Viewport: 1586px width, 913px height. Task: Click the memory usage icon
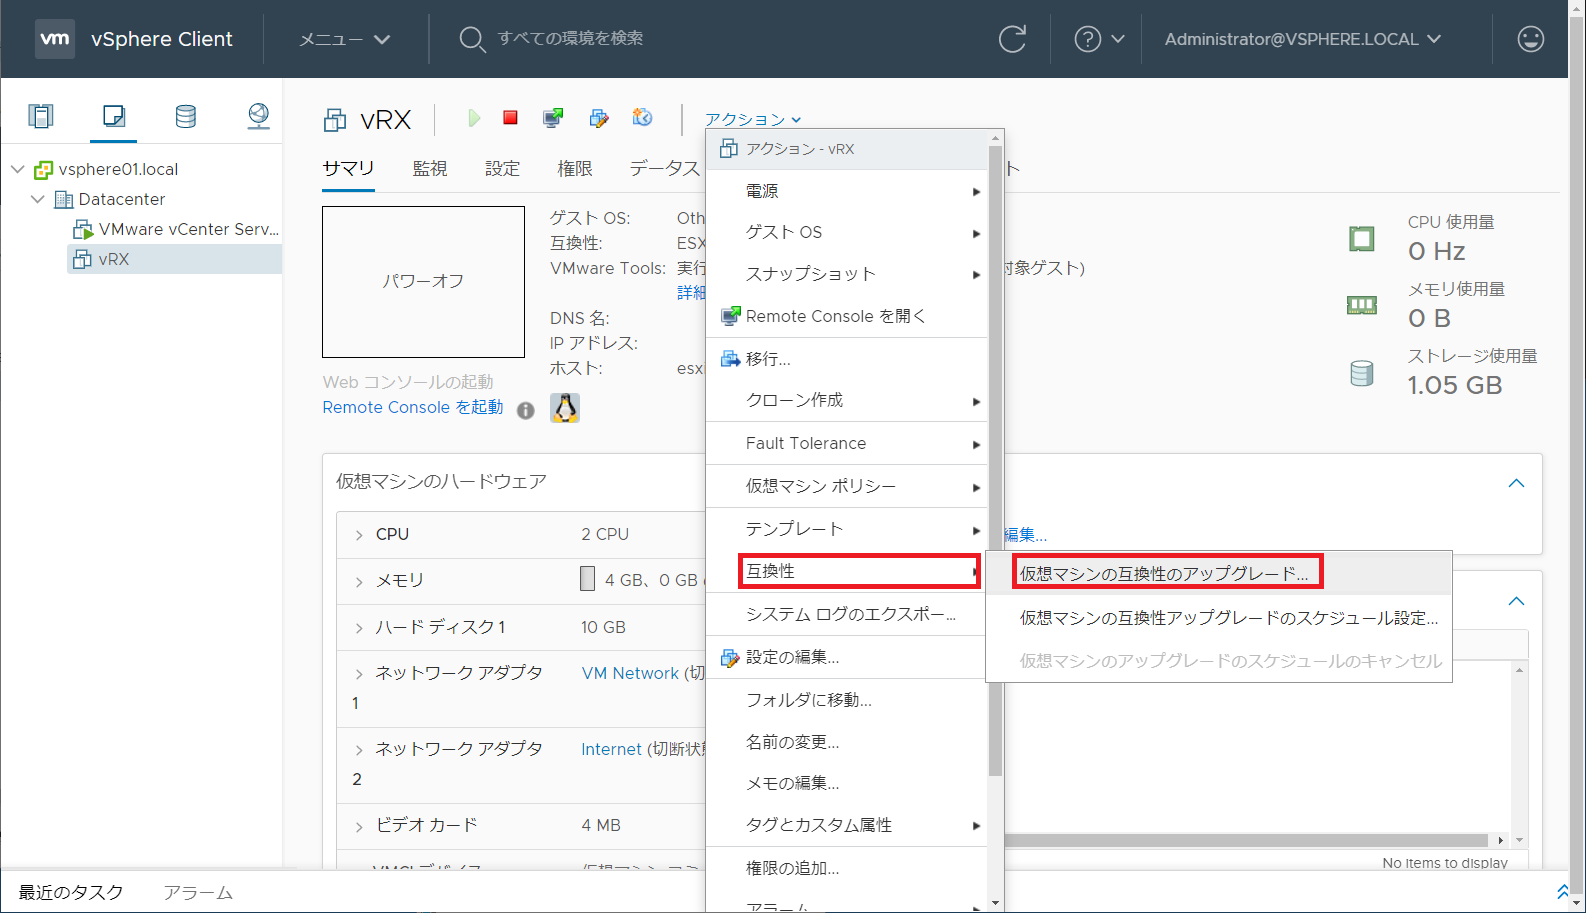1361,305
